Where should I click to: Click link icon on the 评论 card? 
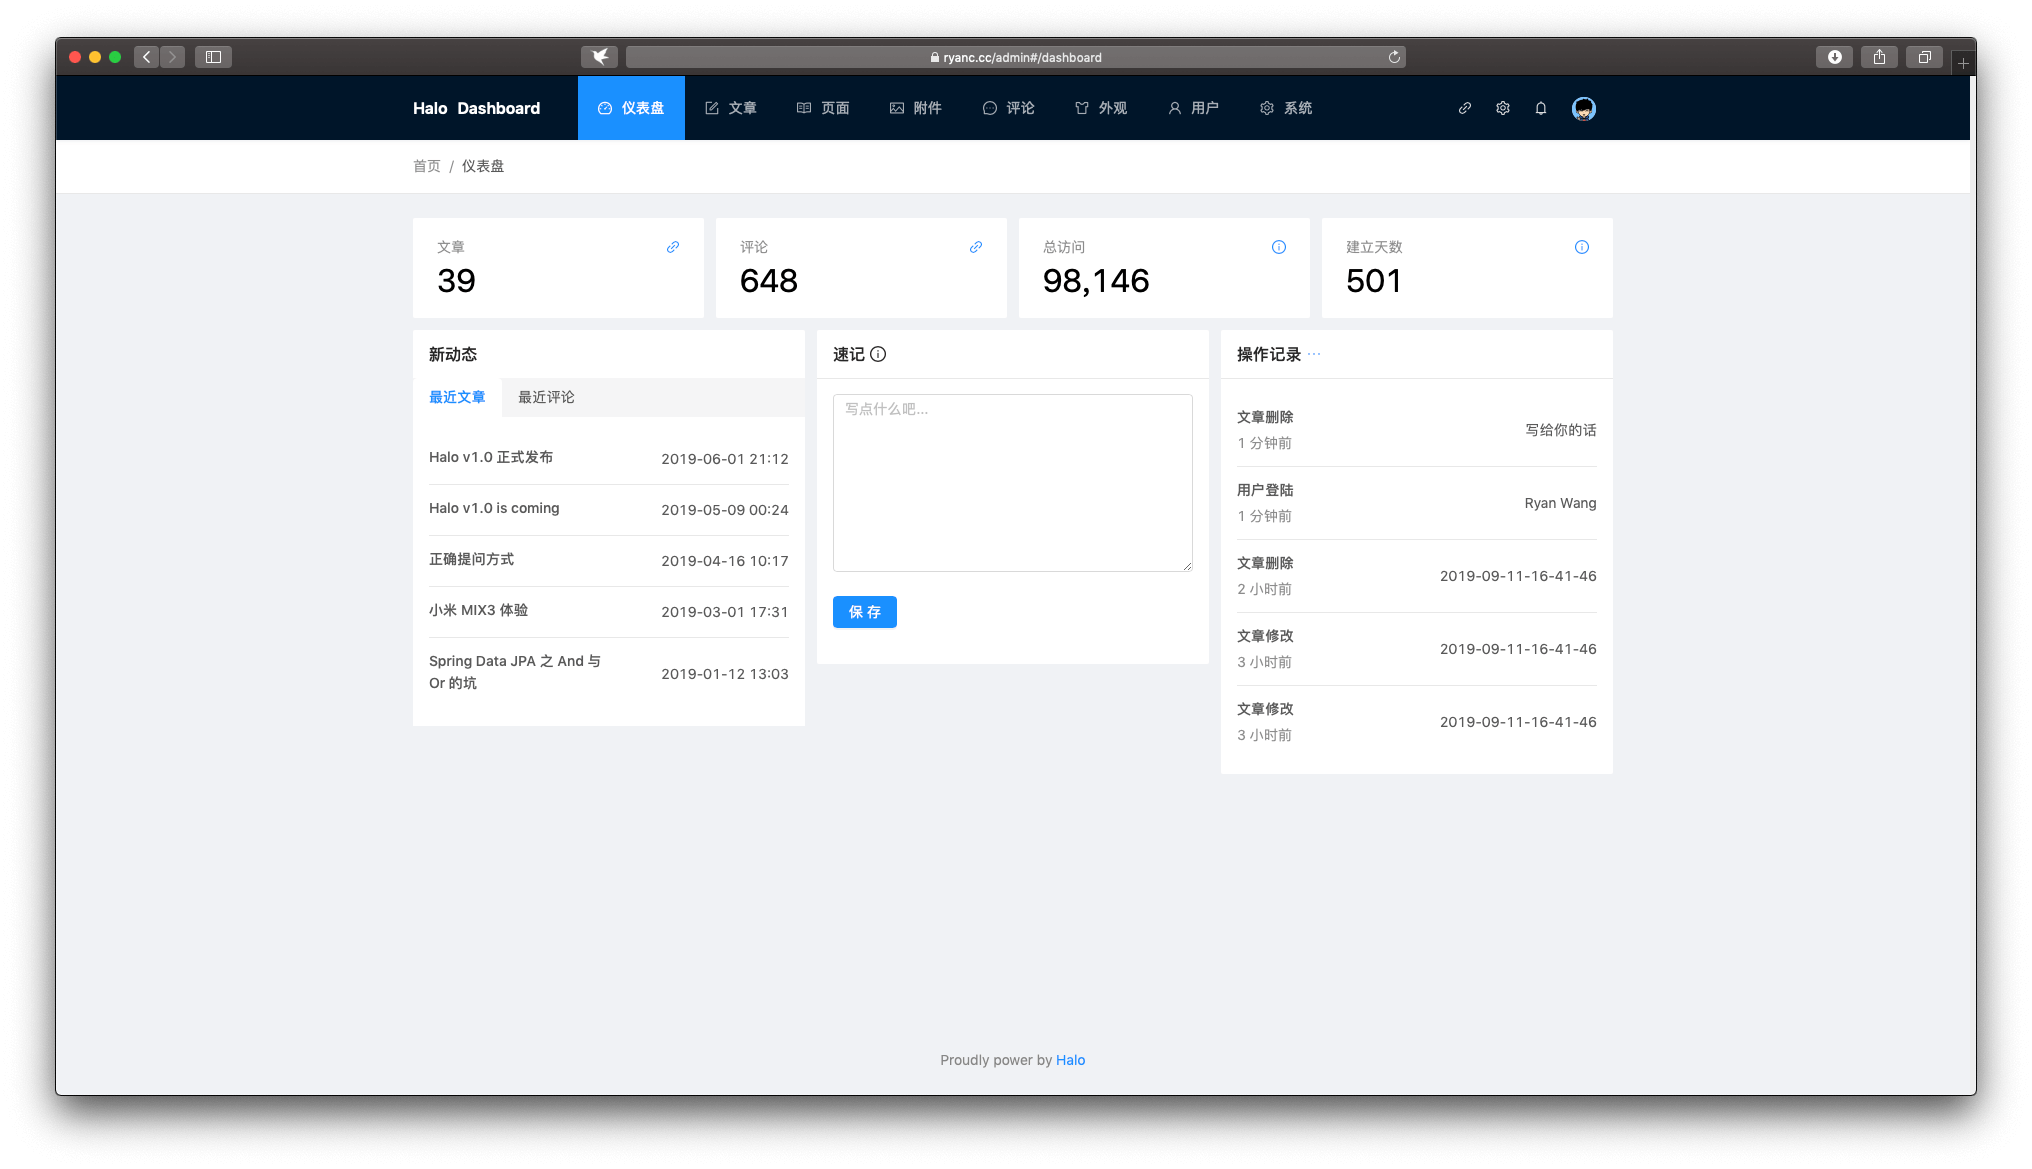click(x=976, y=247)
